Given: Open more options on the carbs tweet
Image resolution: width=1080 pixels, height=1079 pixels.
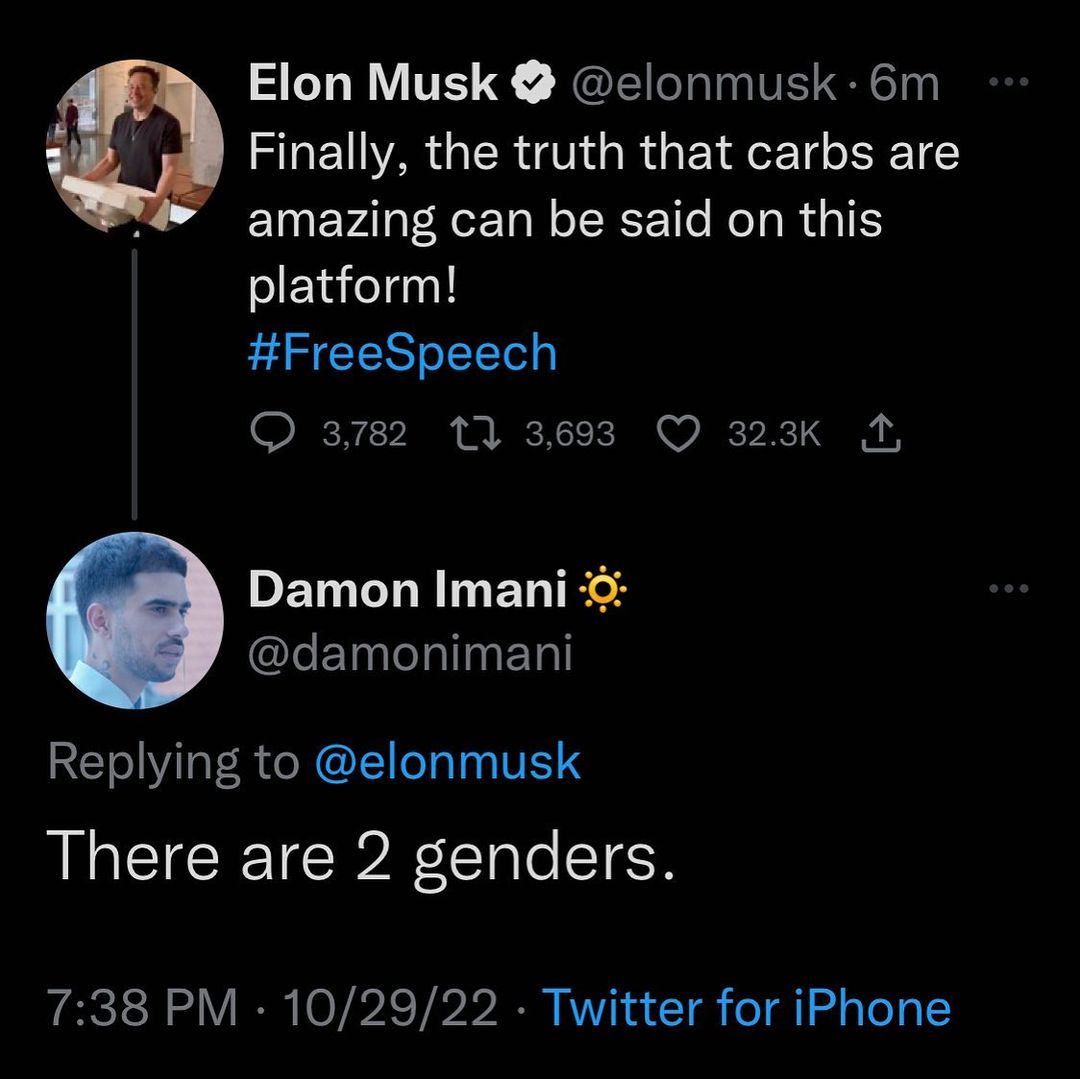Looking at the screenshot, I should point(1008,81).
